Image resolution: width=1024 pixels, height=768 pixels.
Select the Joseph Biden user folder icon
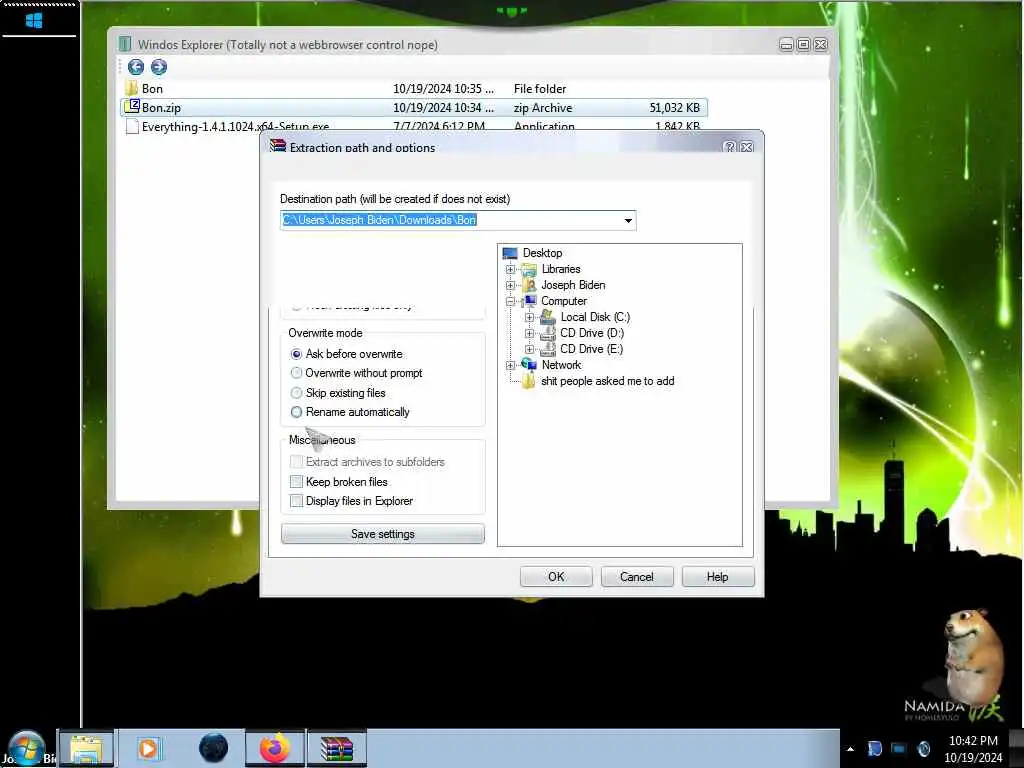[x=530, y=285]
